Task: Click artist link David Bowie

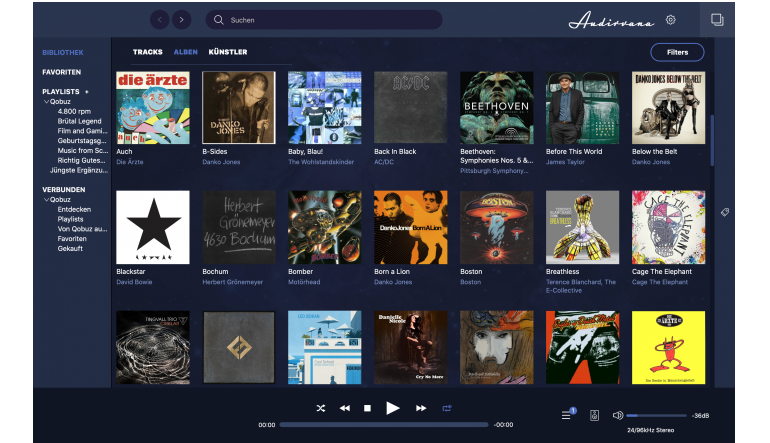Action: 134,282
